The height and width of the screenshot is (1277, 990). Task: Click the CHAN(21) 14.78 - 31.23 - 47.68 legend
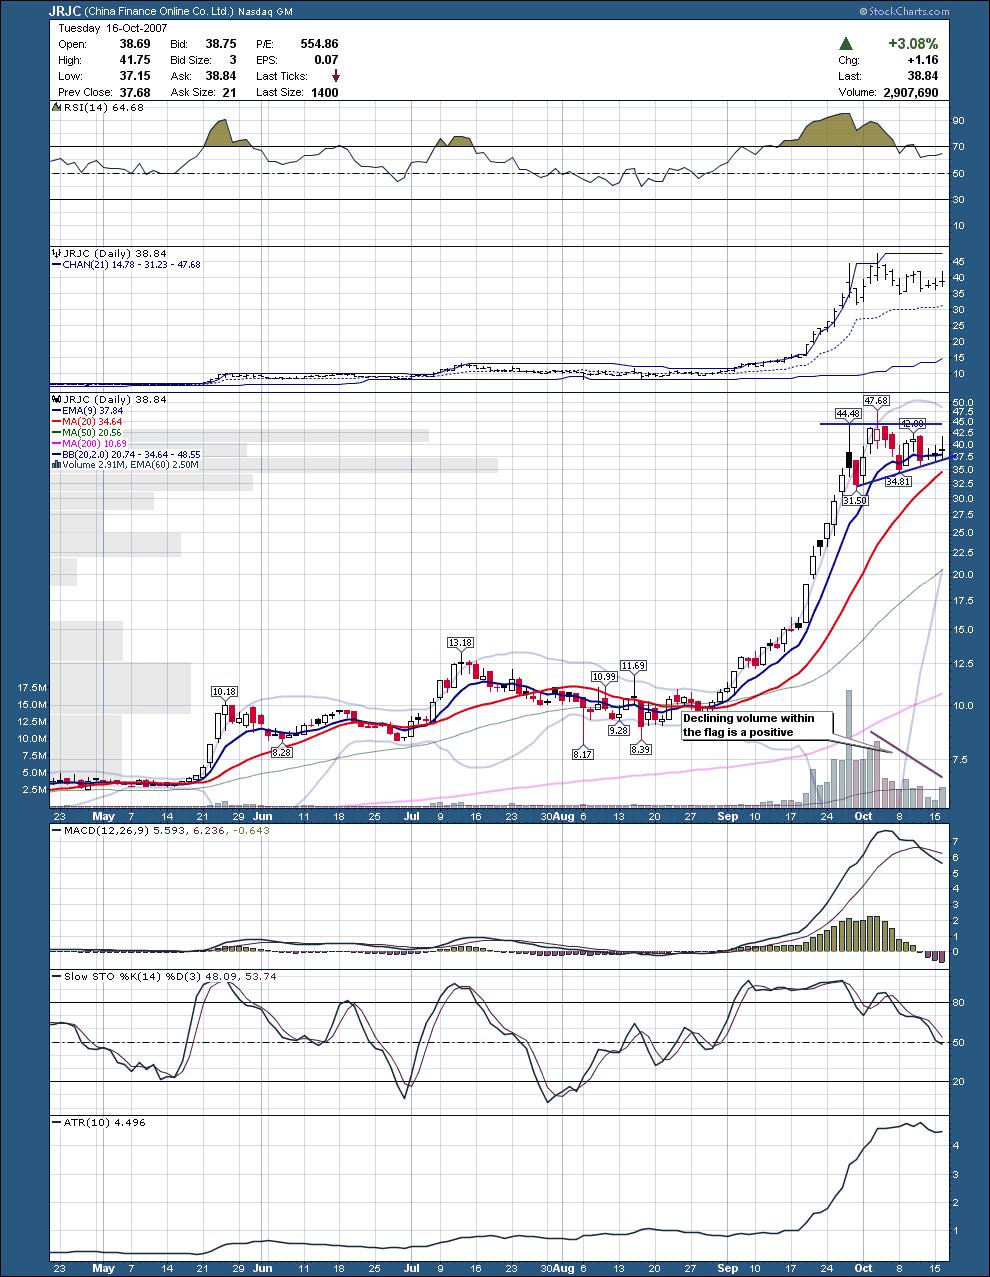coord(131,264)
